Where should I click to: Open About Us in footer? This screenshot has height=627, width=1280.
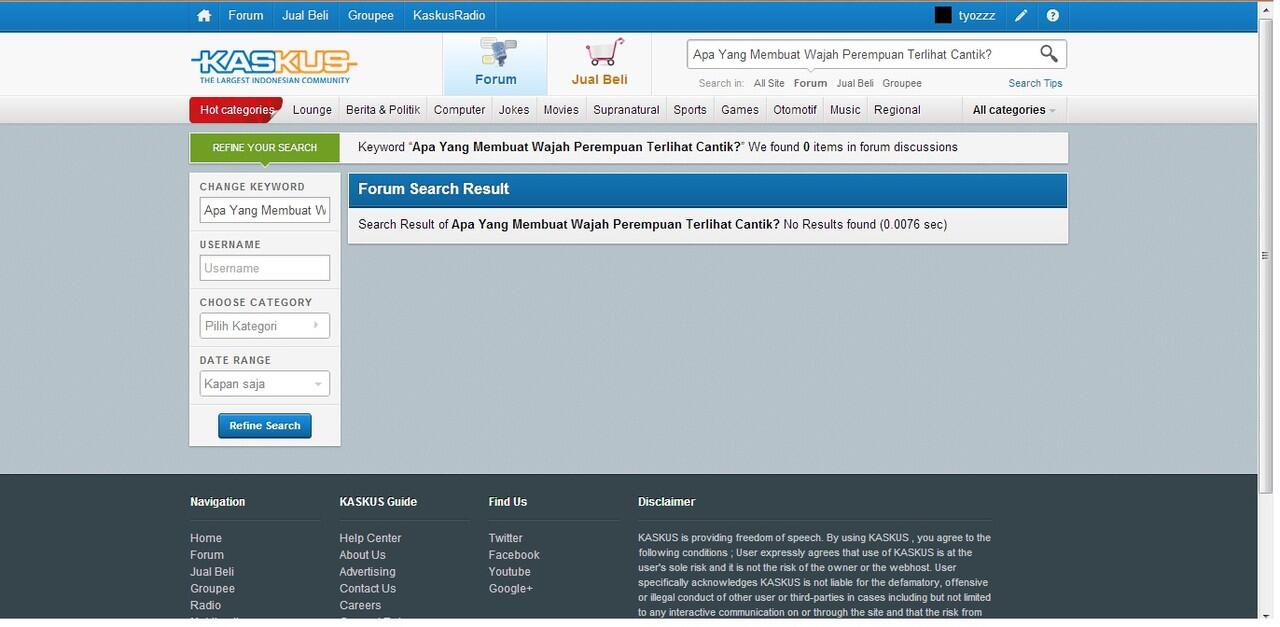[x=362, y=555]
